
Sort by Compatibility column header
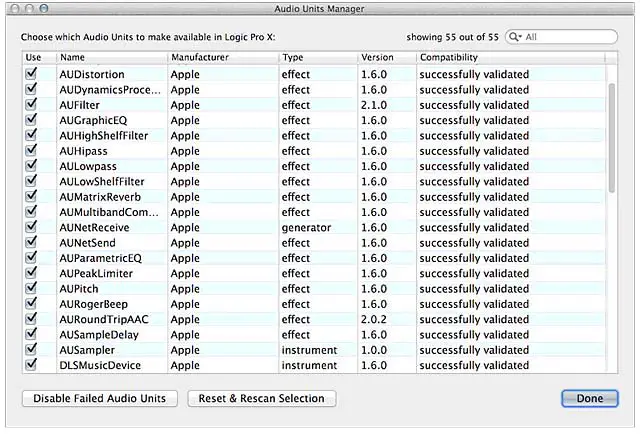coord(511,58)
